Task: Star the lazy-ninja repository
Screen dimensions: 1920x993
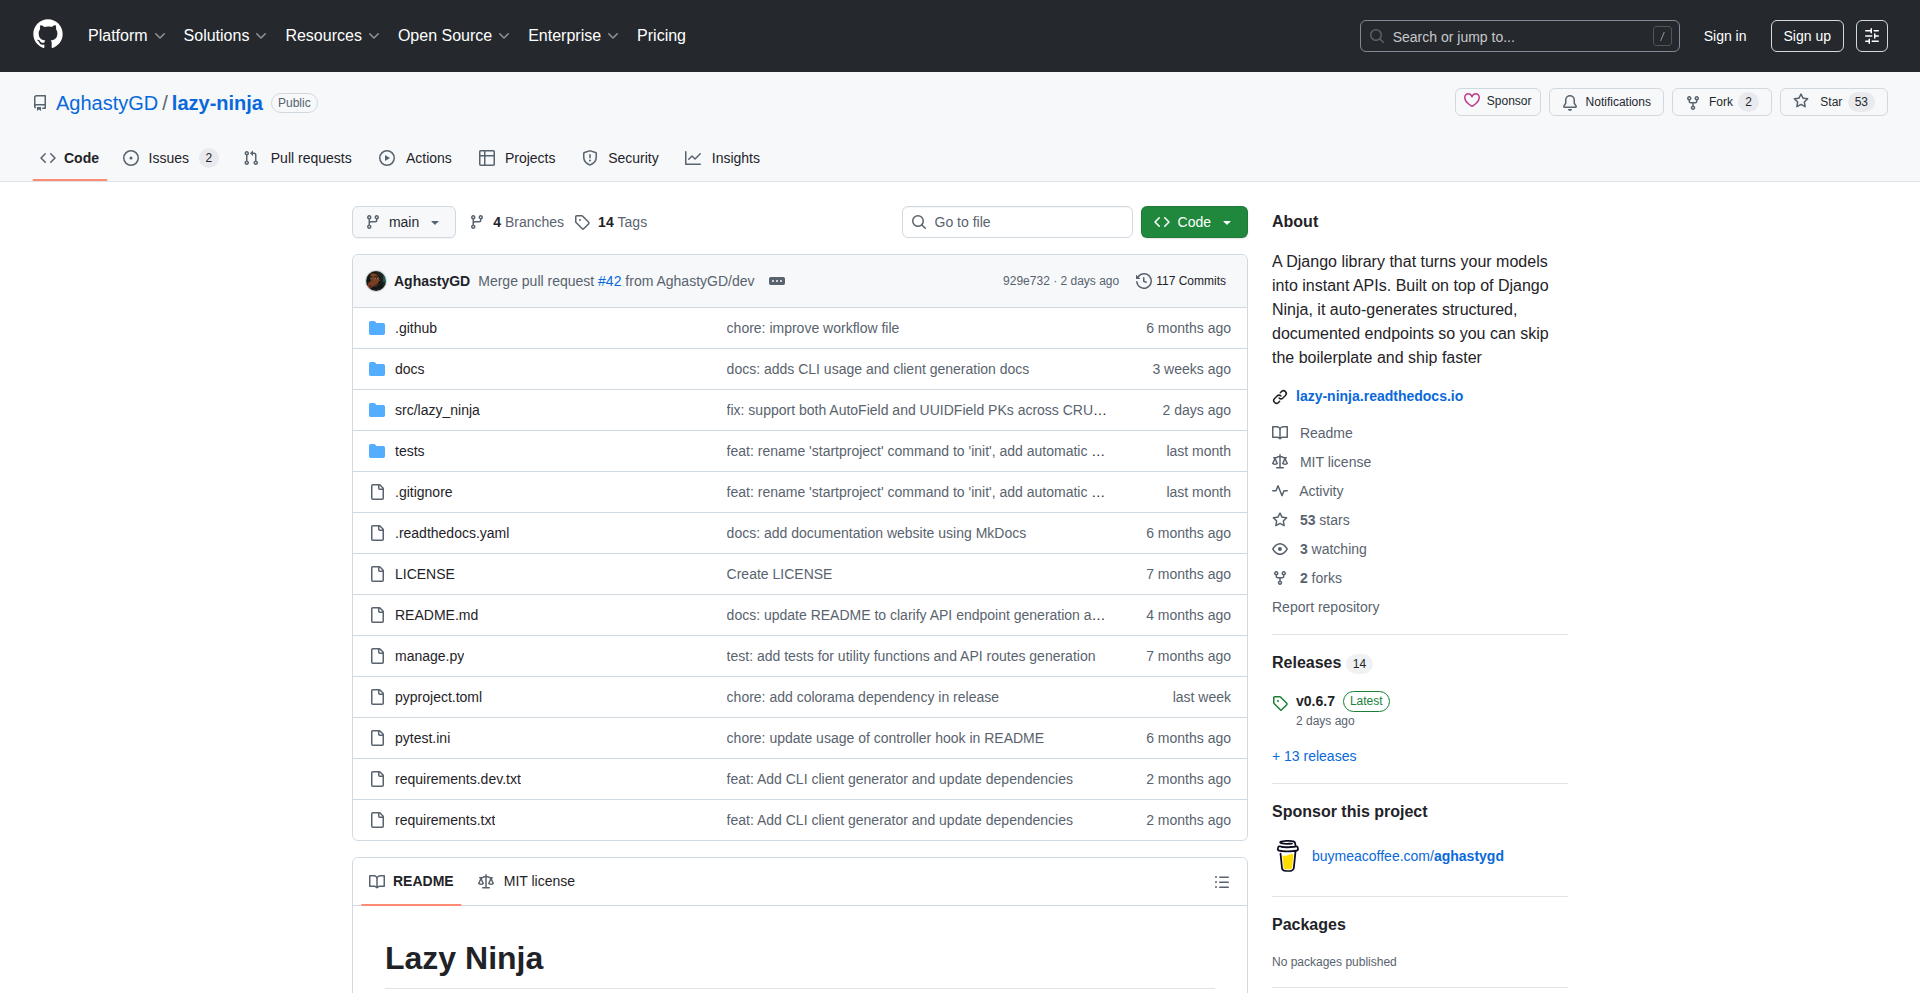Action: [1833, 102]
